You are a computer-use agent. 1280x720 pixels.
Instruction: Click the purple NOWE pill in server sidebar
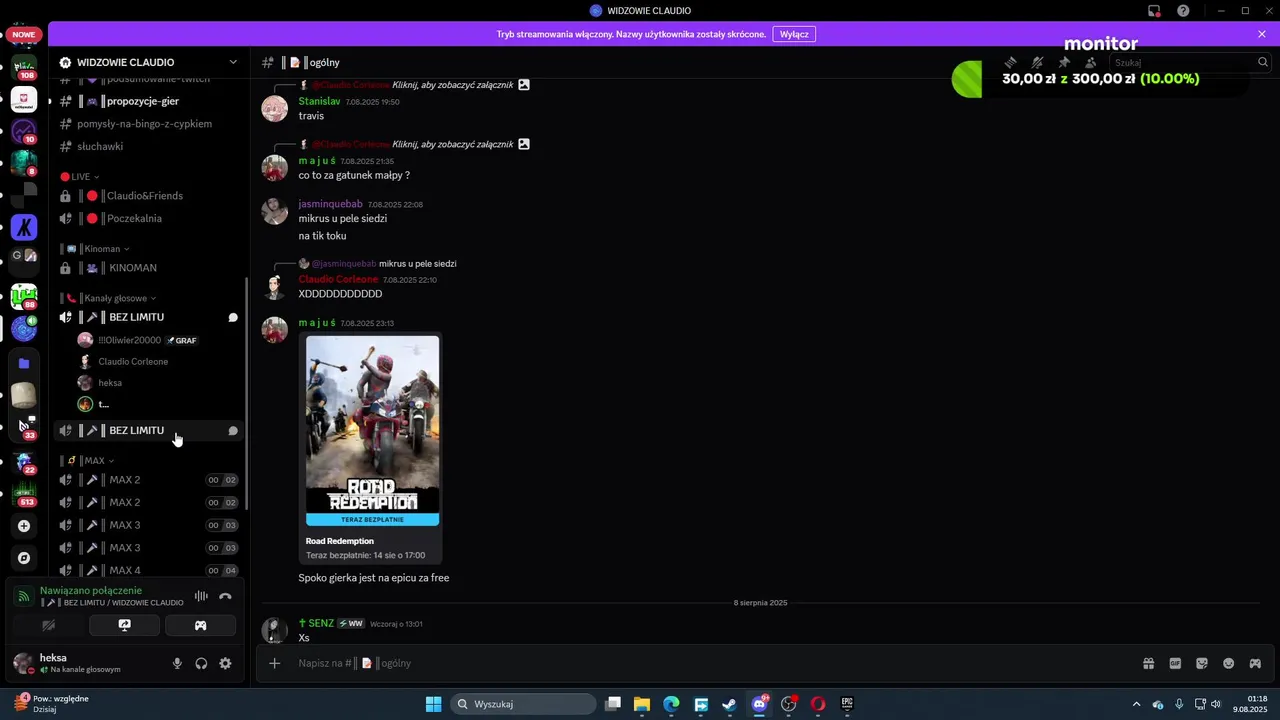(x=24, y=34)
